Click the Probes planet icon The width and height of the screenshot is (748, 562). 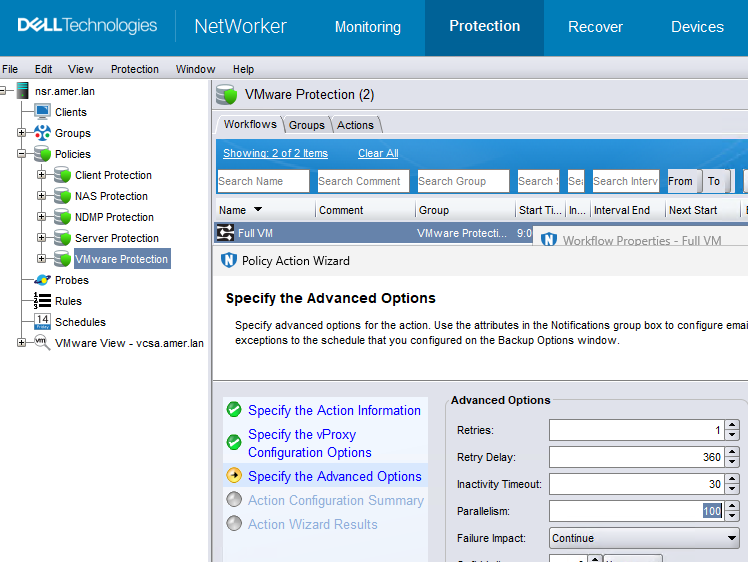(x=42, y=280)
